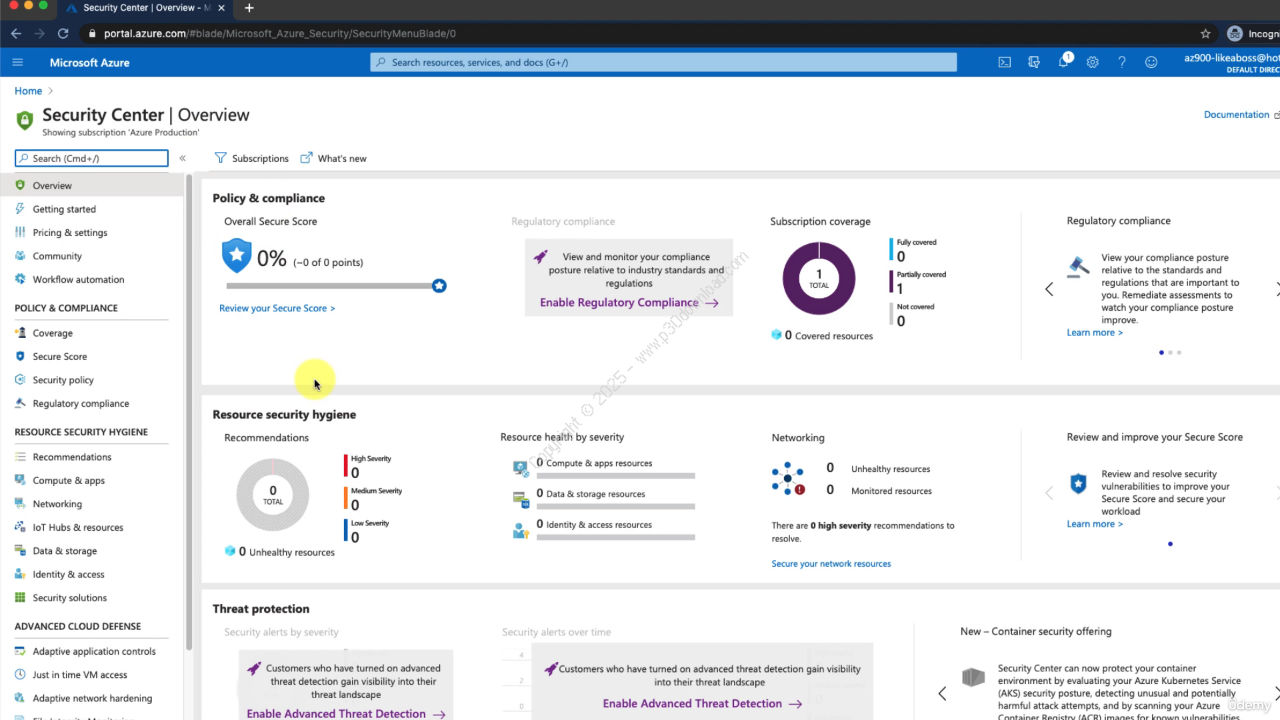Click the Regulatory compliance sidebar icon
This screenshot has width=1280, height=720.
[x=21, y=403]
